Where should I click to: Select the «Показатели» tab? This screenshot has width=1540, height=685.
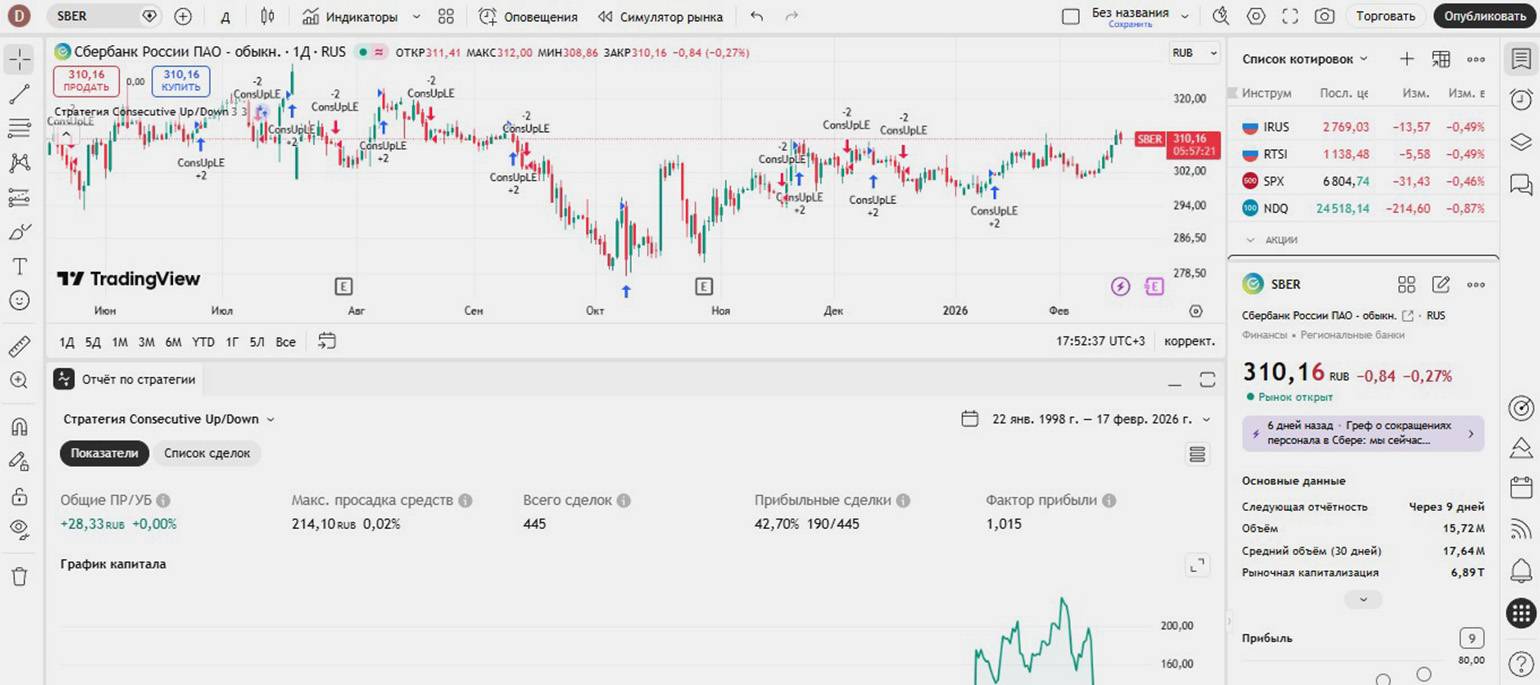click(x=104, y=453)
